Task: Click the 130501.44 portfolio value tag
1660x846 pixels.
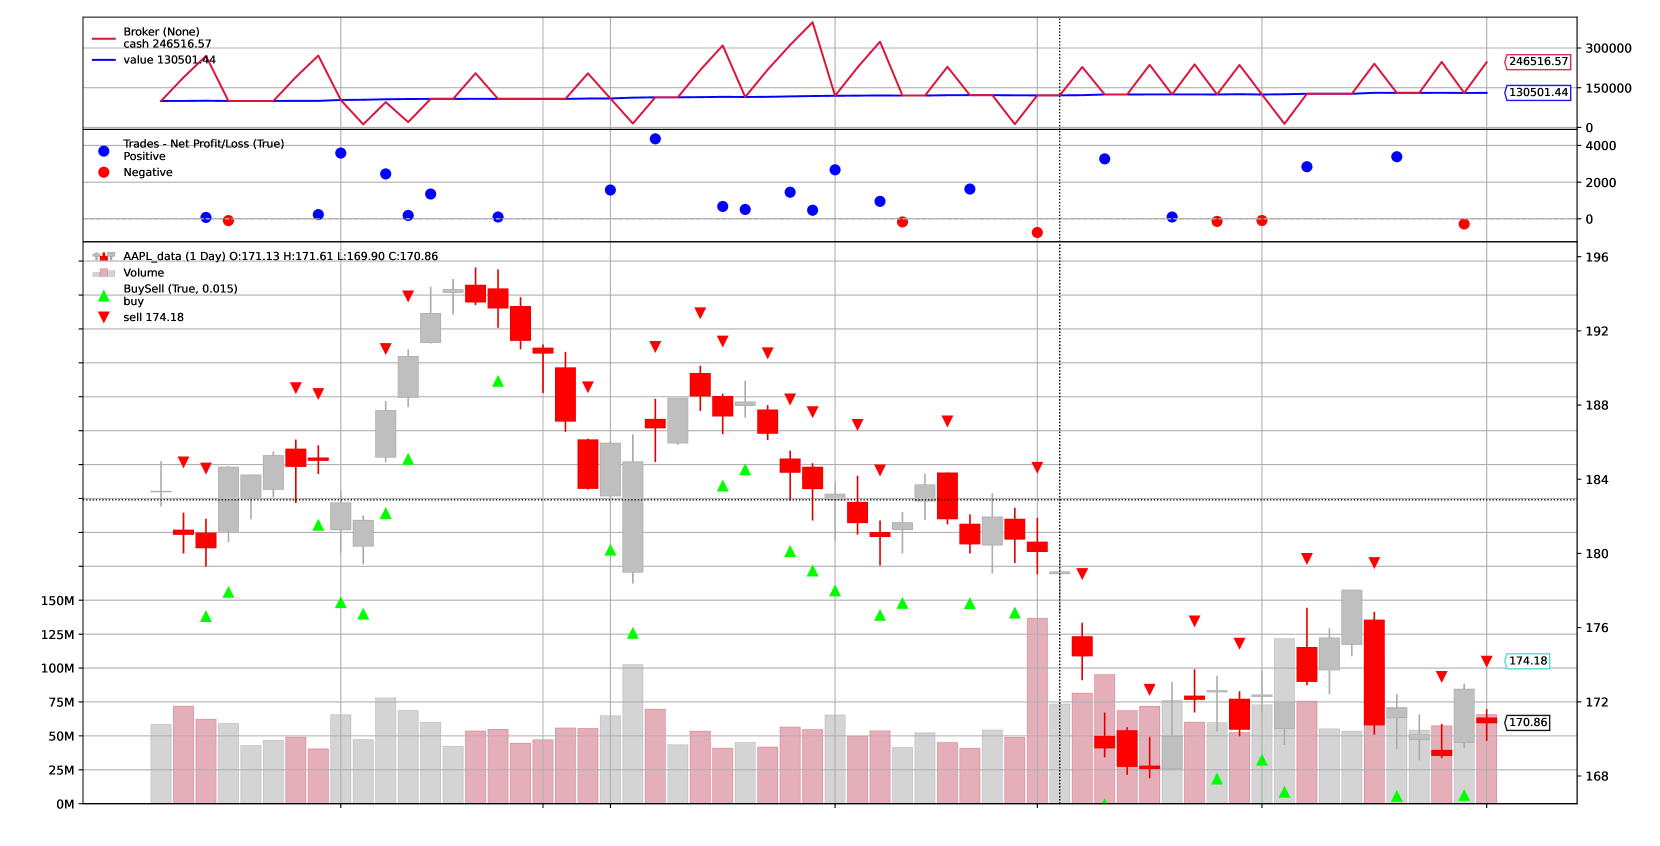Action: [x=1538, y=92]
